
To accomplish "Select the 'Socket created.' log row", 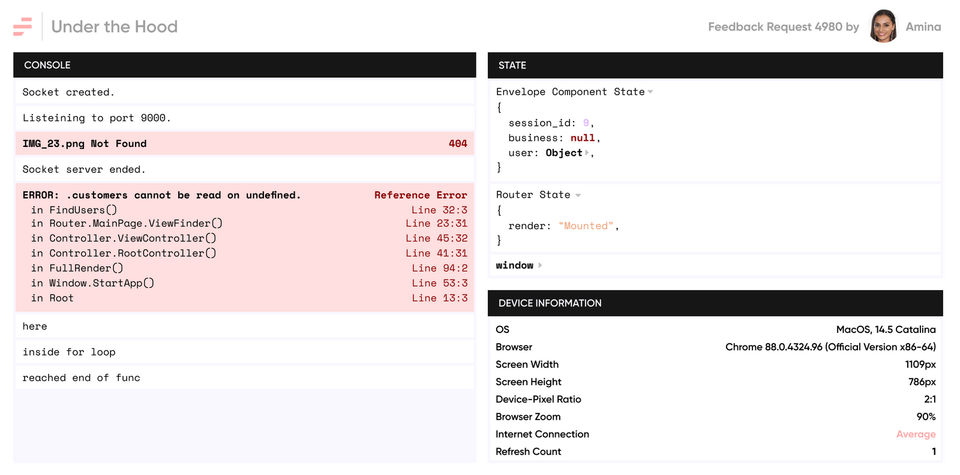I will pyautogui.click(x=244, y=92).
